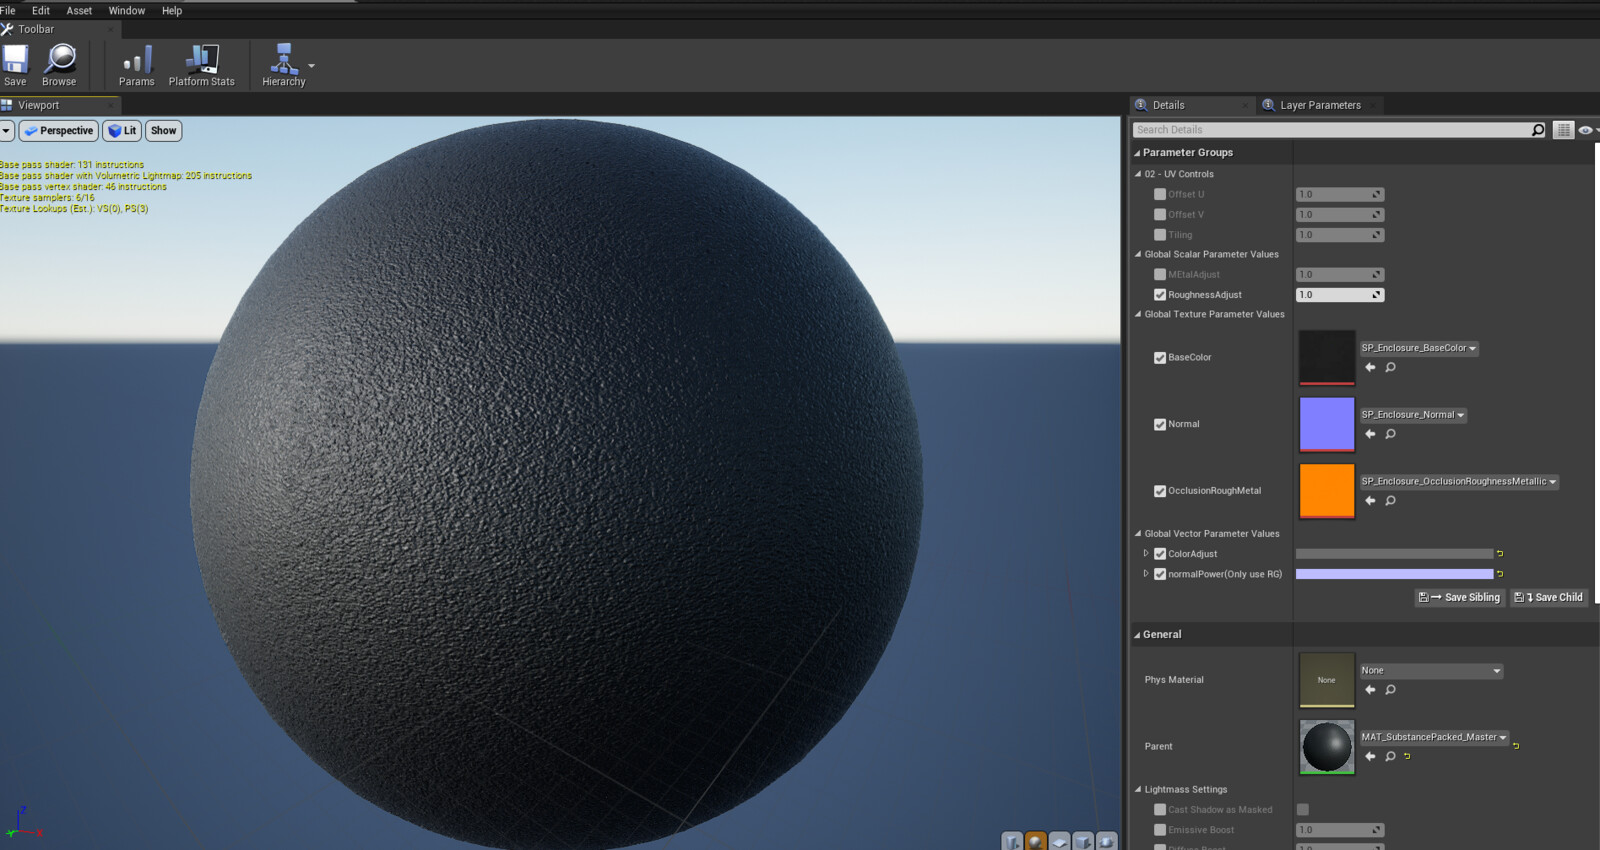The width and height of the screenshot is (1600, 850).
Task: Open MAT_SubstancePacked_Master parent dropdown
Action: tap(1434, 737)
